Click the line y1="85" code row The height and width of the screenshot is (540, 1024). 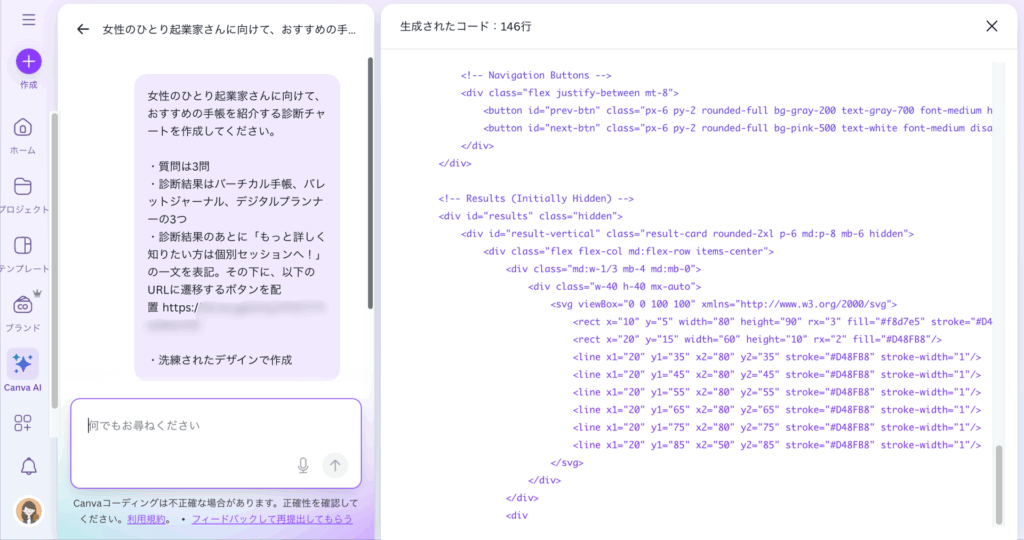tap(777, 445)
